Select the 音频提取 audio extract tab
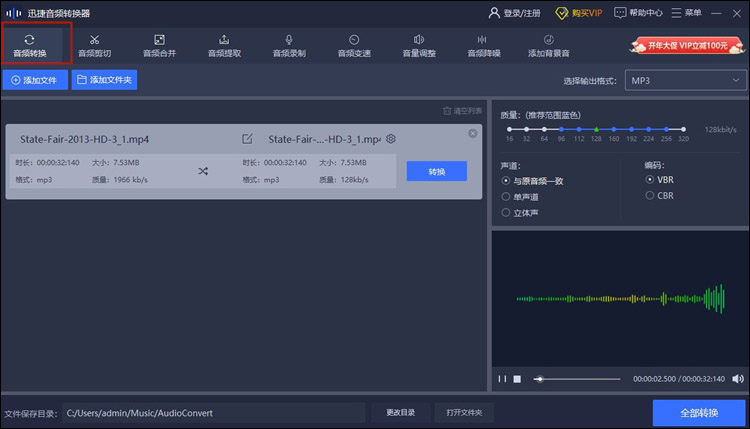Screen dimensions: 750x429 point(224,45)
